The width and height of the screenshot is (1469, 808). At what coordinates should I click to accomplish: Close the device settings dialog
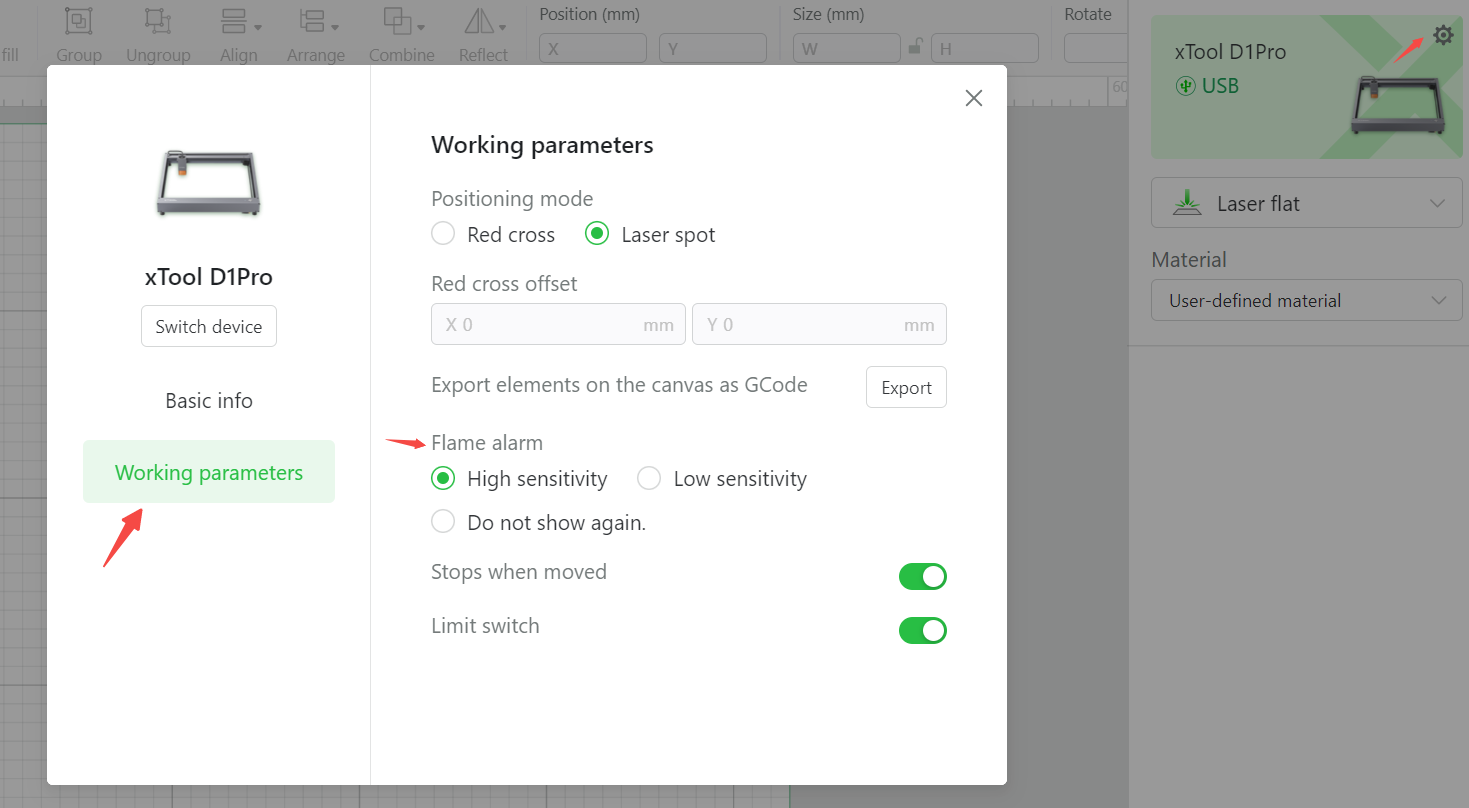973,98
